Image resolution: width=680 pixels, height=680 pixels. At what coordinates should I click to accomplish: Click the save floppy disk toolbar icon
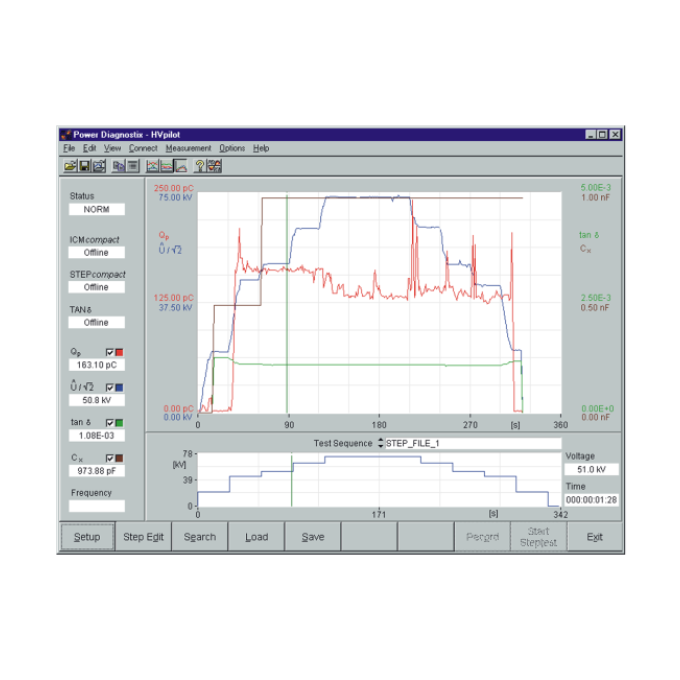(84, 166)
